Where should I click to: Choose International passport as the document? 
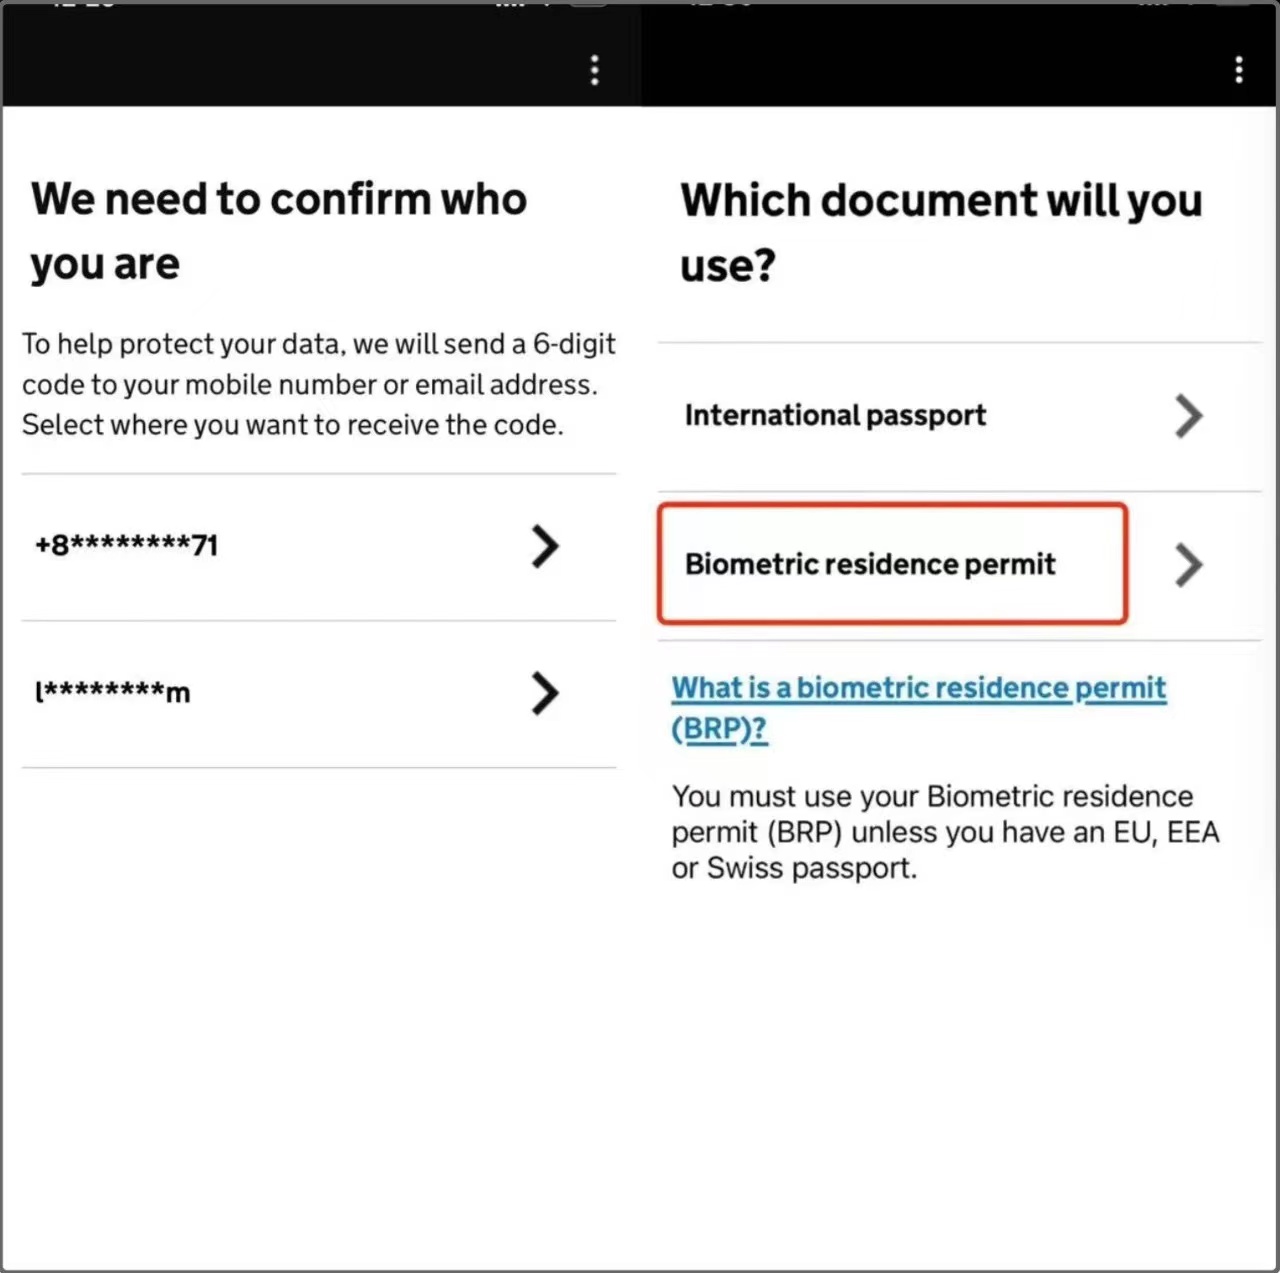pyautogui.click(x=835, y=416)
